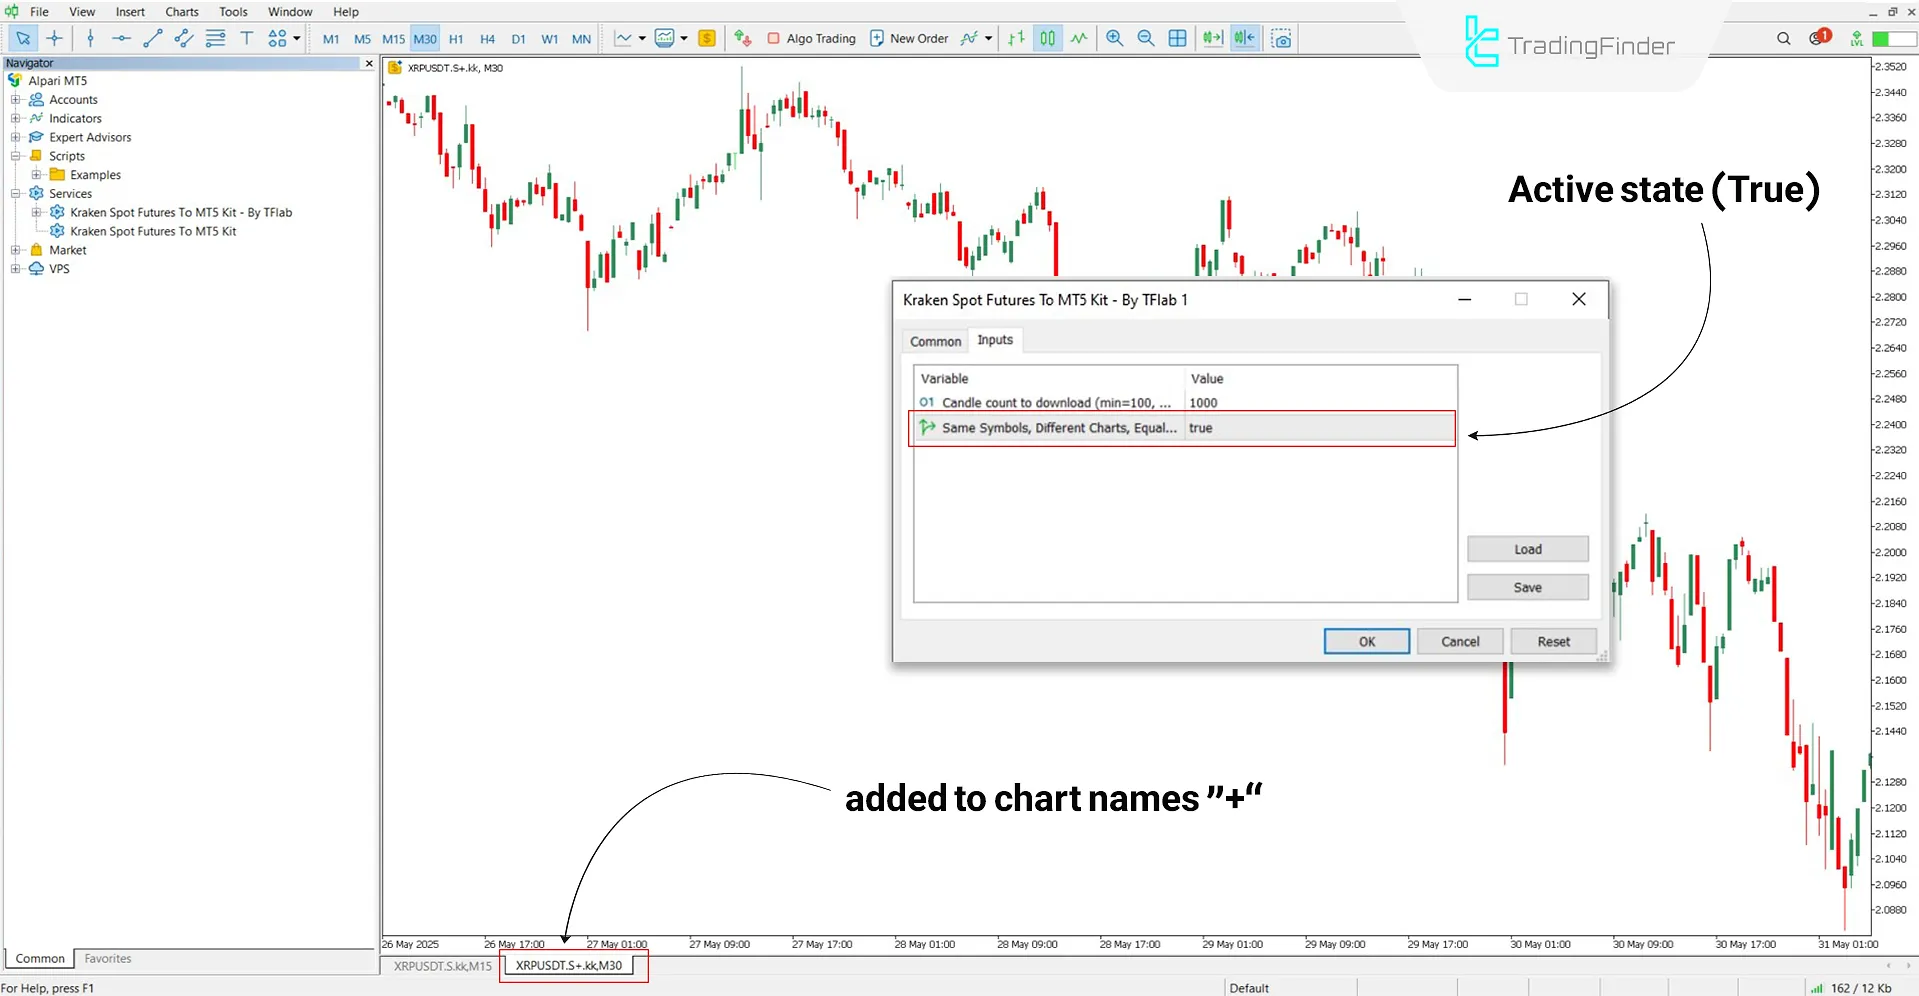Viewport: 1919px width, 996px height.
Task: Open the shapes objects dropdown arrow
Action: (297, 38)
